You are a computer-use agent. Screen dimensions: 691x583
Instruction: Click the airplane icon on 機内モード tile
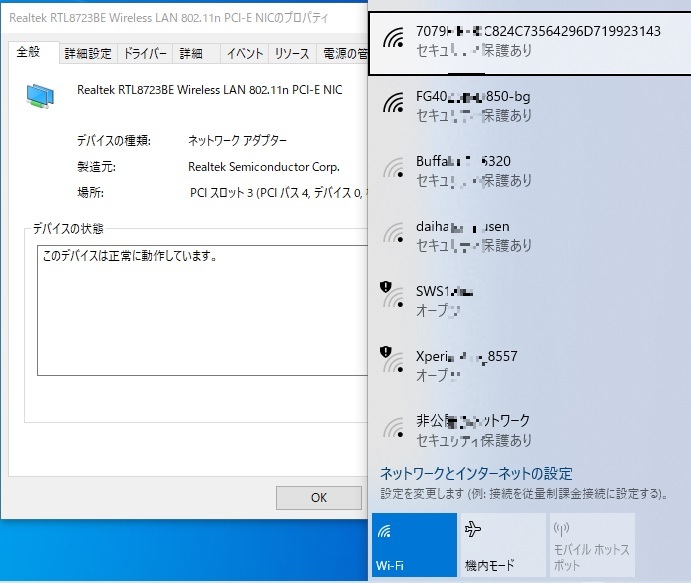point(473,529)
